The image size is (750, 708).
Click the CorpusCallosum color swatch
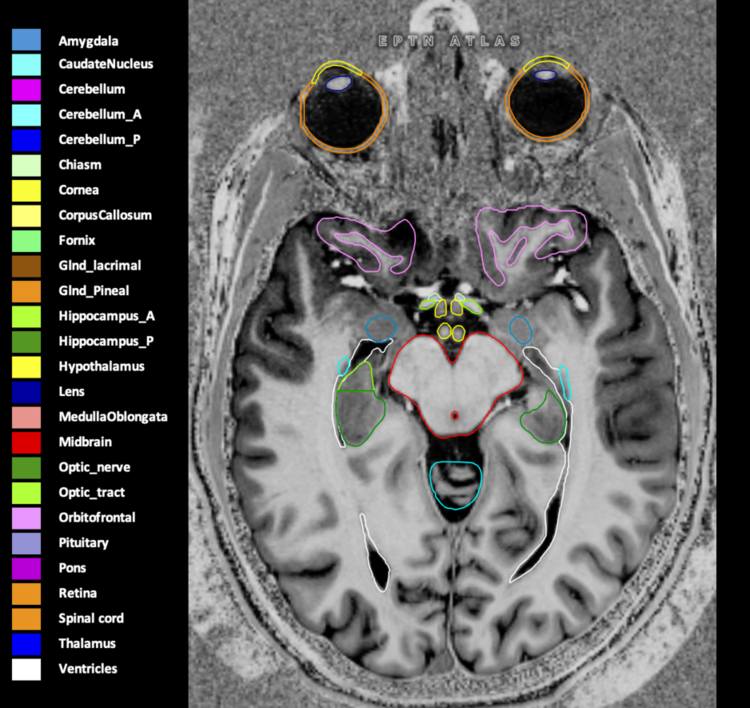tap(26, 216)
